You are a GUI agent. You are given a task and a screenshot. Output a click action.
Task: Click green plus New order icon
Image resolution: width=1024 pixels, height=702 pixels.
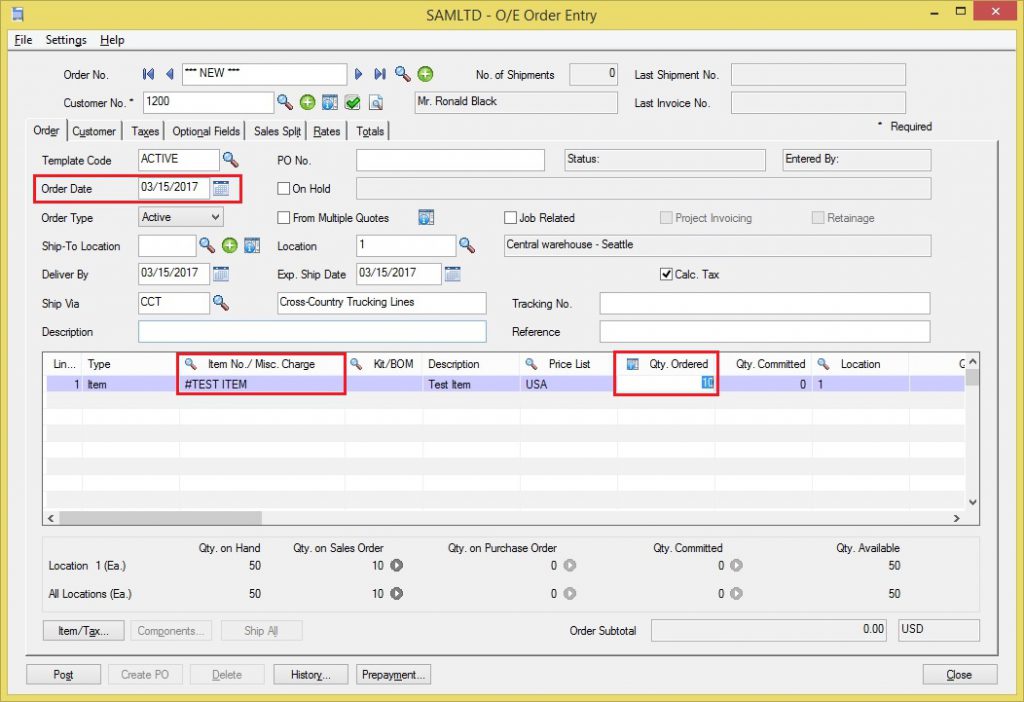(x=425, y=74)
